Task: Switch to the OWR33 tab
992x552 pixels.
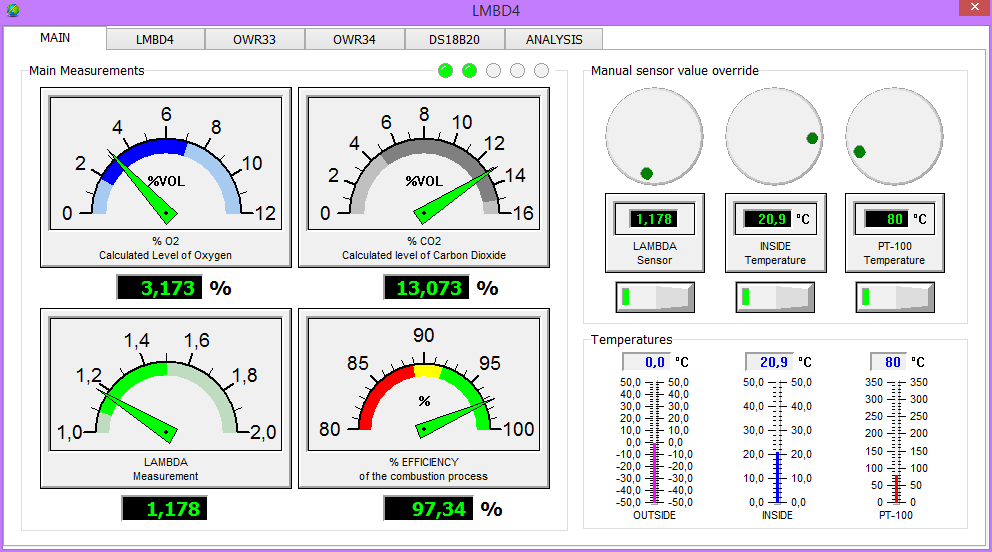Action: pyautogui.click(x=254, y=40)
